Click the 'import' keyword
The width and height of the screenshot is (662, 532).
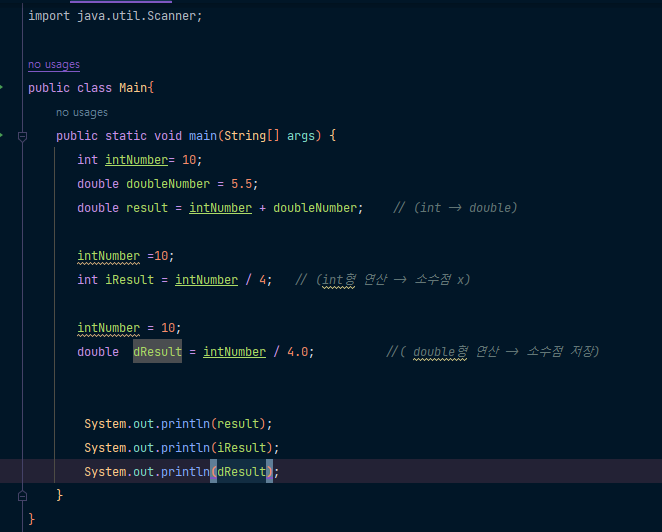pyautogui.click(x=49, y=16)
